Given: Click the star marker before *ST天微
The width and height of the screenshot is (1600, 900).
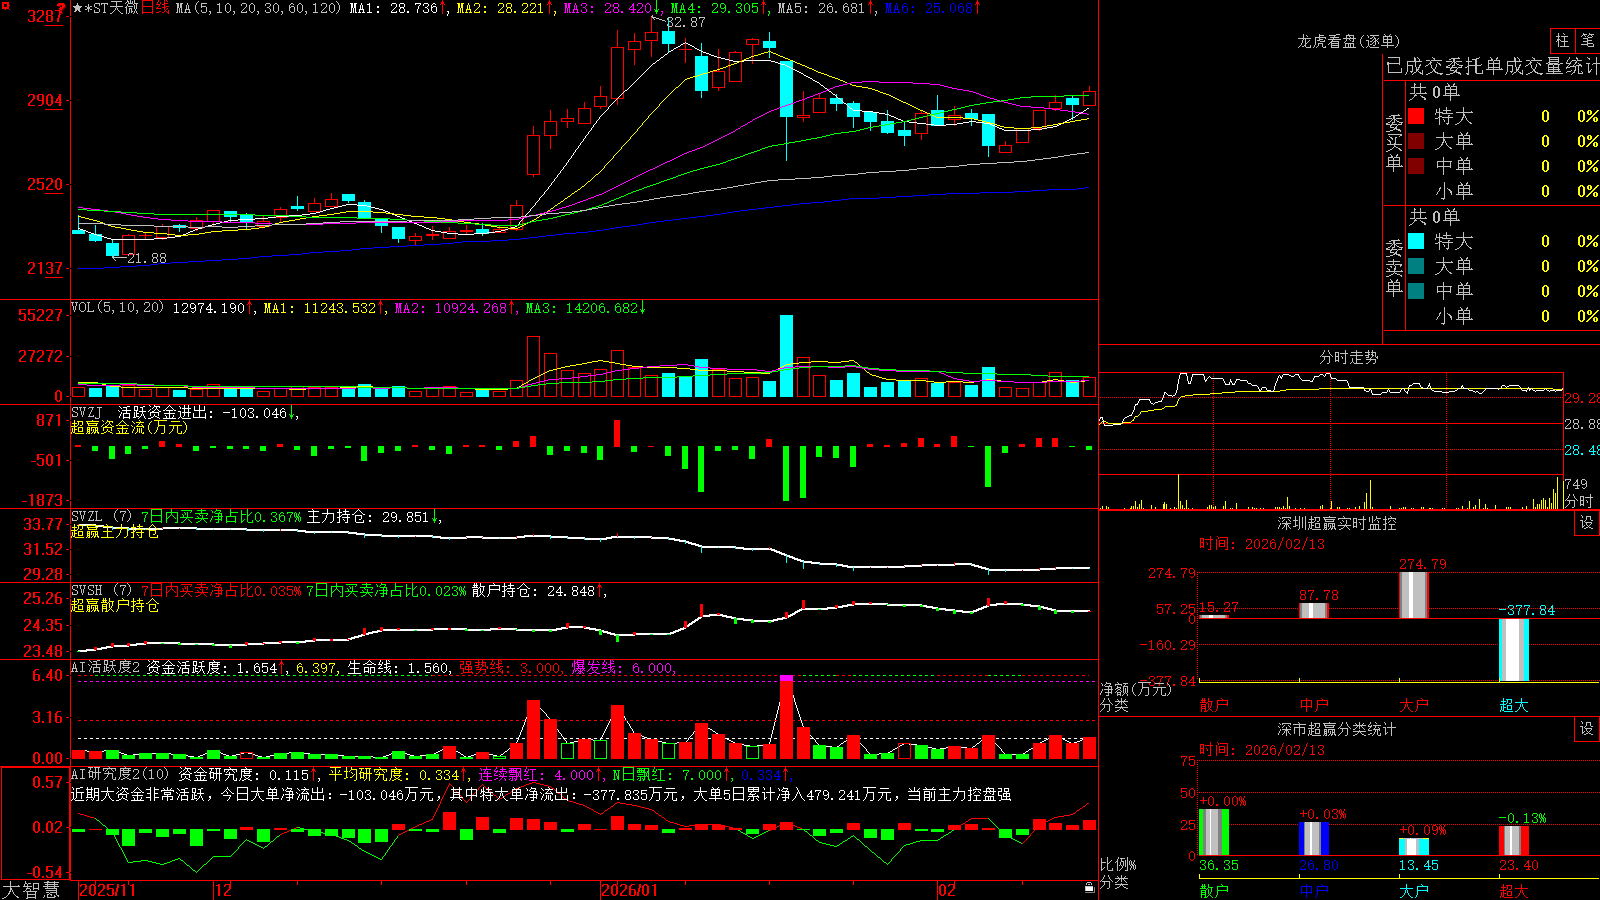Looking at the screenshot, I should coord(78,8).
